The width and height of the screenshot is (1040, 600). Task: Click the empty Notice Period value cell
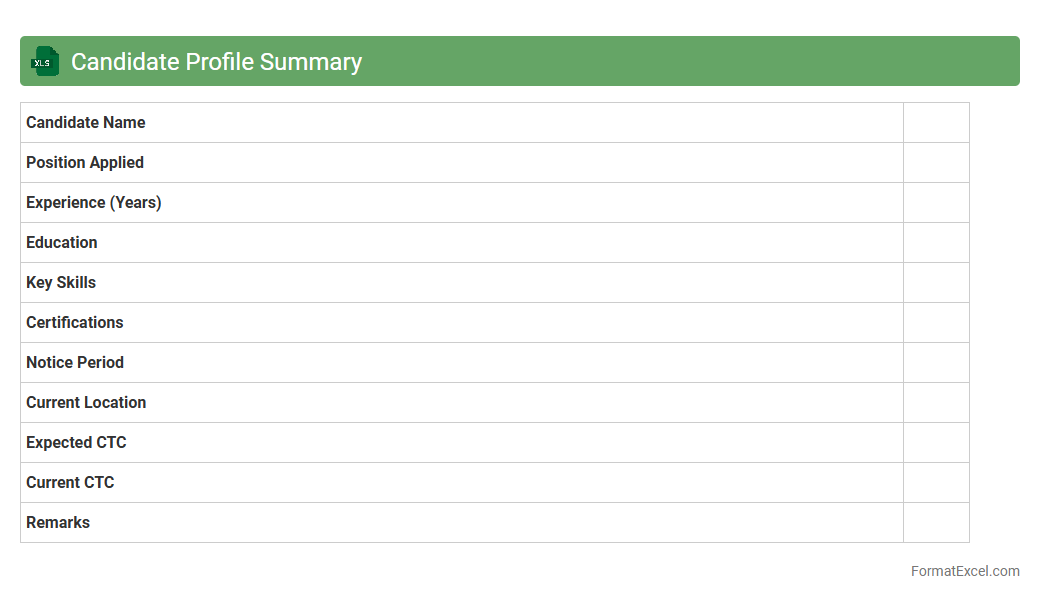[x=936, y=363]
